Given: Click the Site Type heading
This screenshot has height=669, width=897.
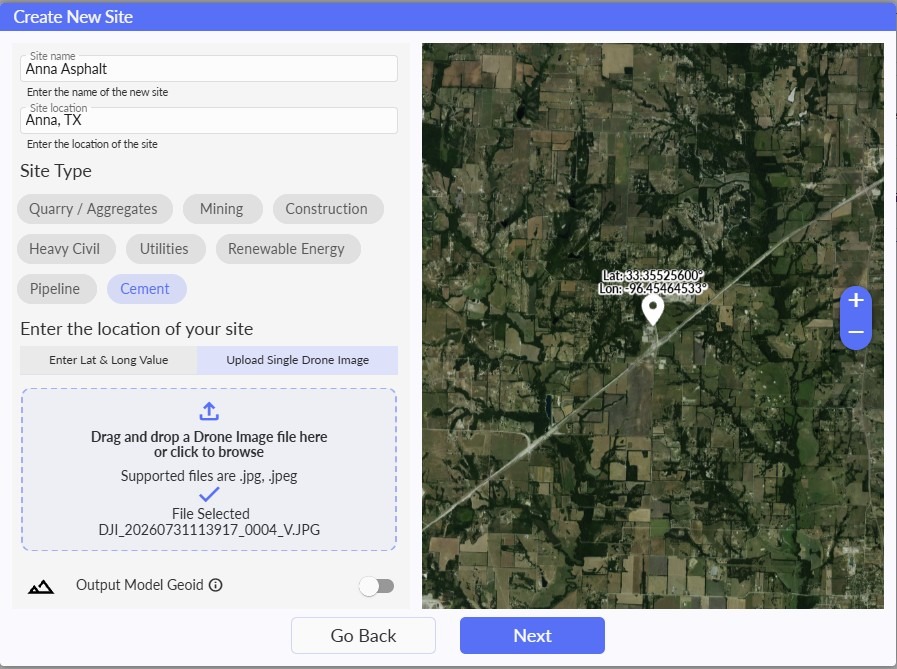Looking at the screenshot, I should (x=56, y=171).
